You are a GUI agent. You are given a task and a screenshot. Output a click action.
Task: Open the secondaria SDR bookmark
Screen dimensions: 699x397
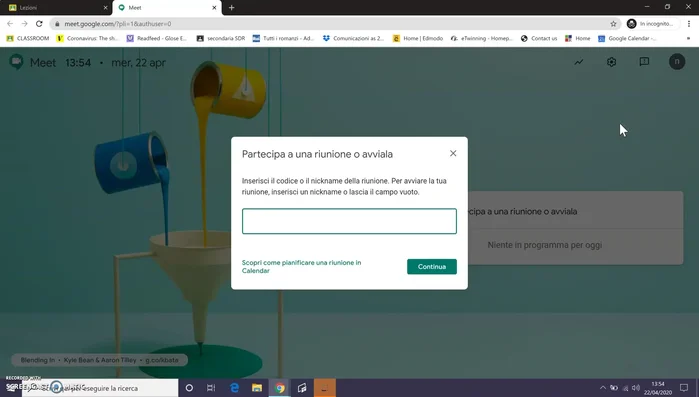[221, 38]
